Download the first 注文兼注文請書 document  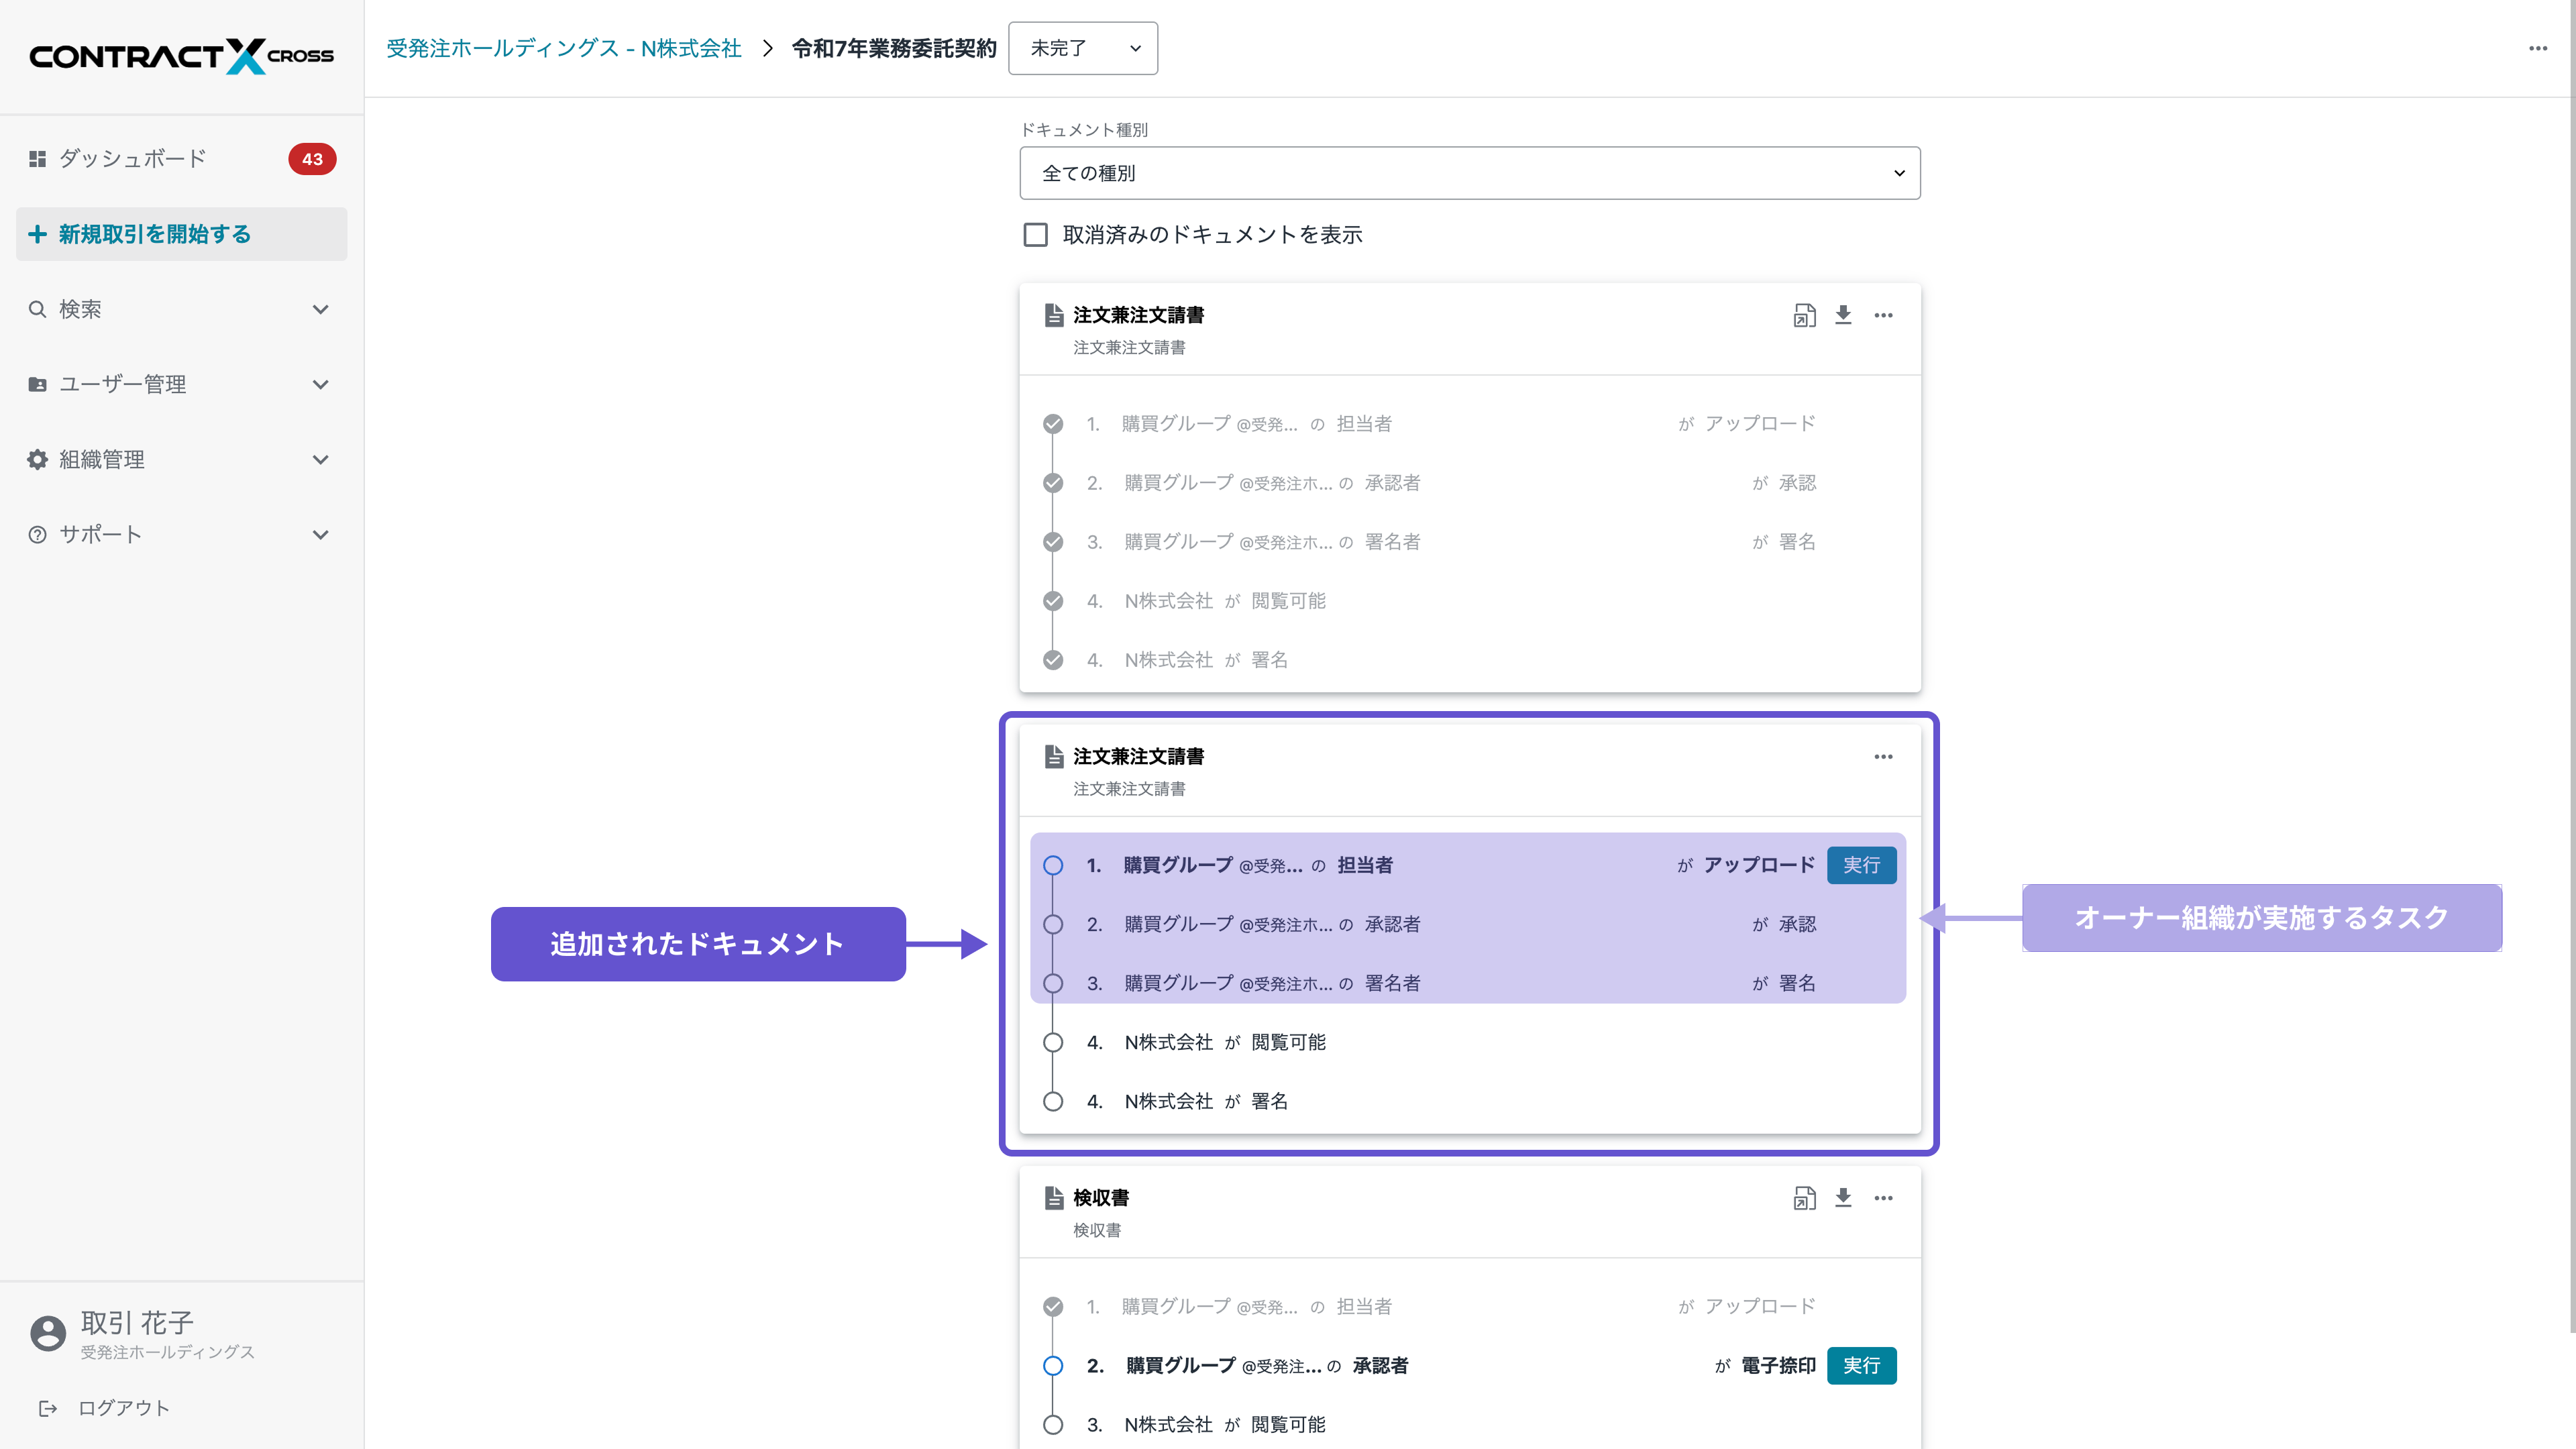[x=1844, y=314]
